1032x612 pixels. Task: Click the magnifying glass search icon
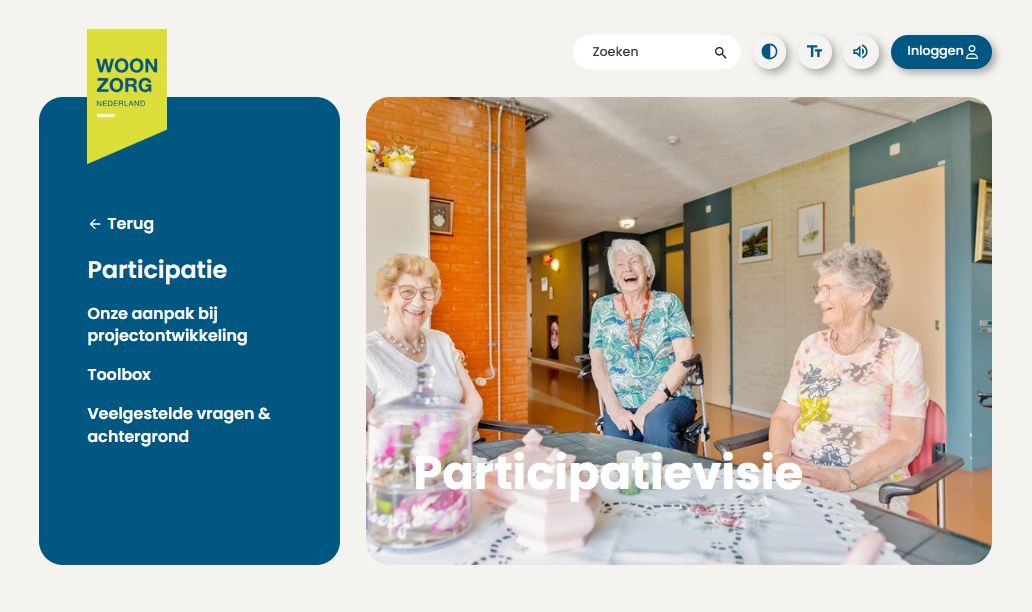tap(721, 53)
